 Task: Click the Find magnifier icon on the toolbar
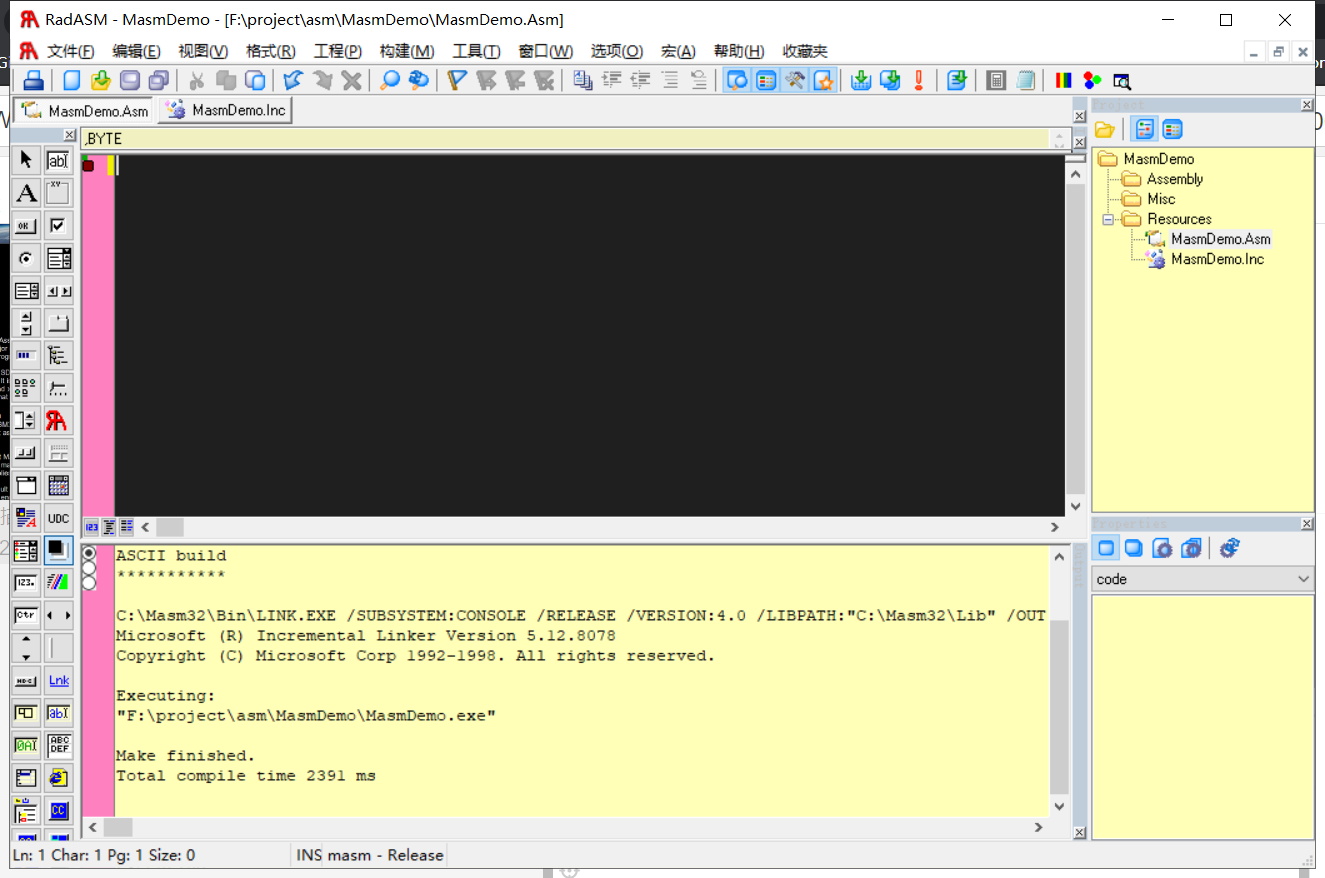(x=389, y=80)
